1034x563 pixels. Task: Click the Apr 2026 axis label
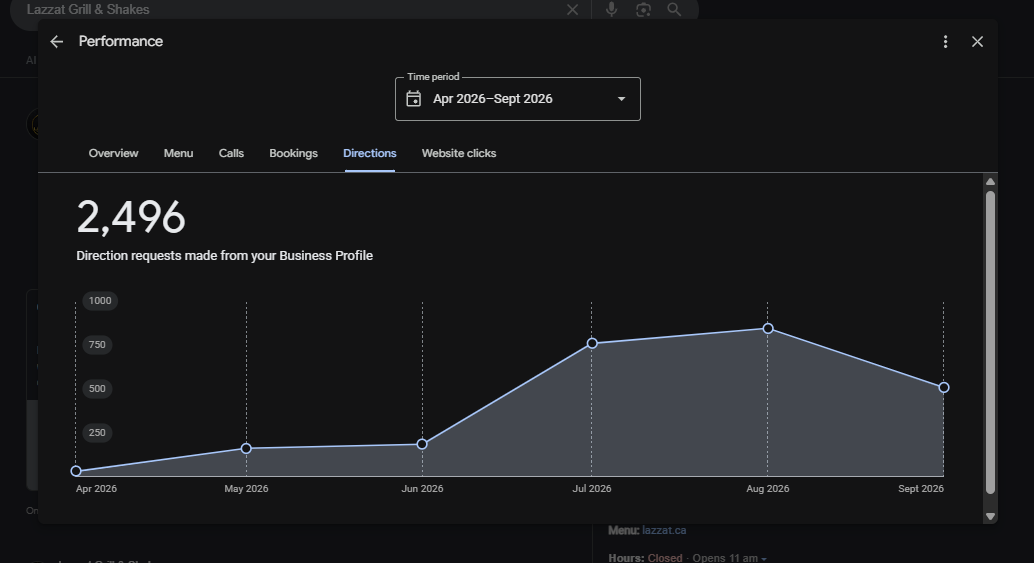96,489
